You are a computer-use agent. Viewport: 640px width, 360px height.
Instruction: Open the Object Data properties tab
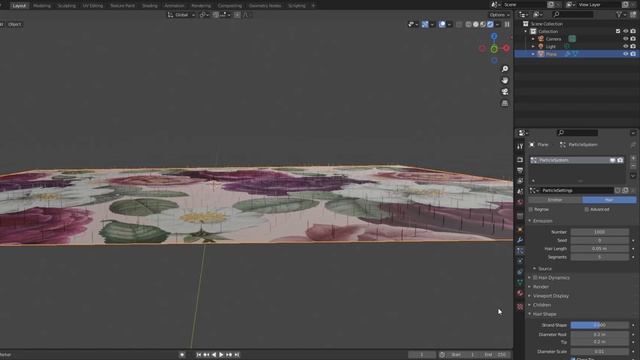pyautogui.click(x=520, y=282)
